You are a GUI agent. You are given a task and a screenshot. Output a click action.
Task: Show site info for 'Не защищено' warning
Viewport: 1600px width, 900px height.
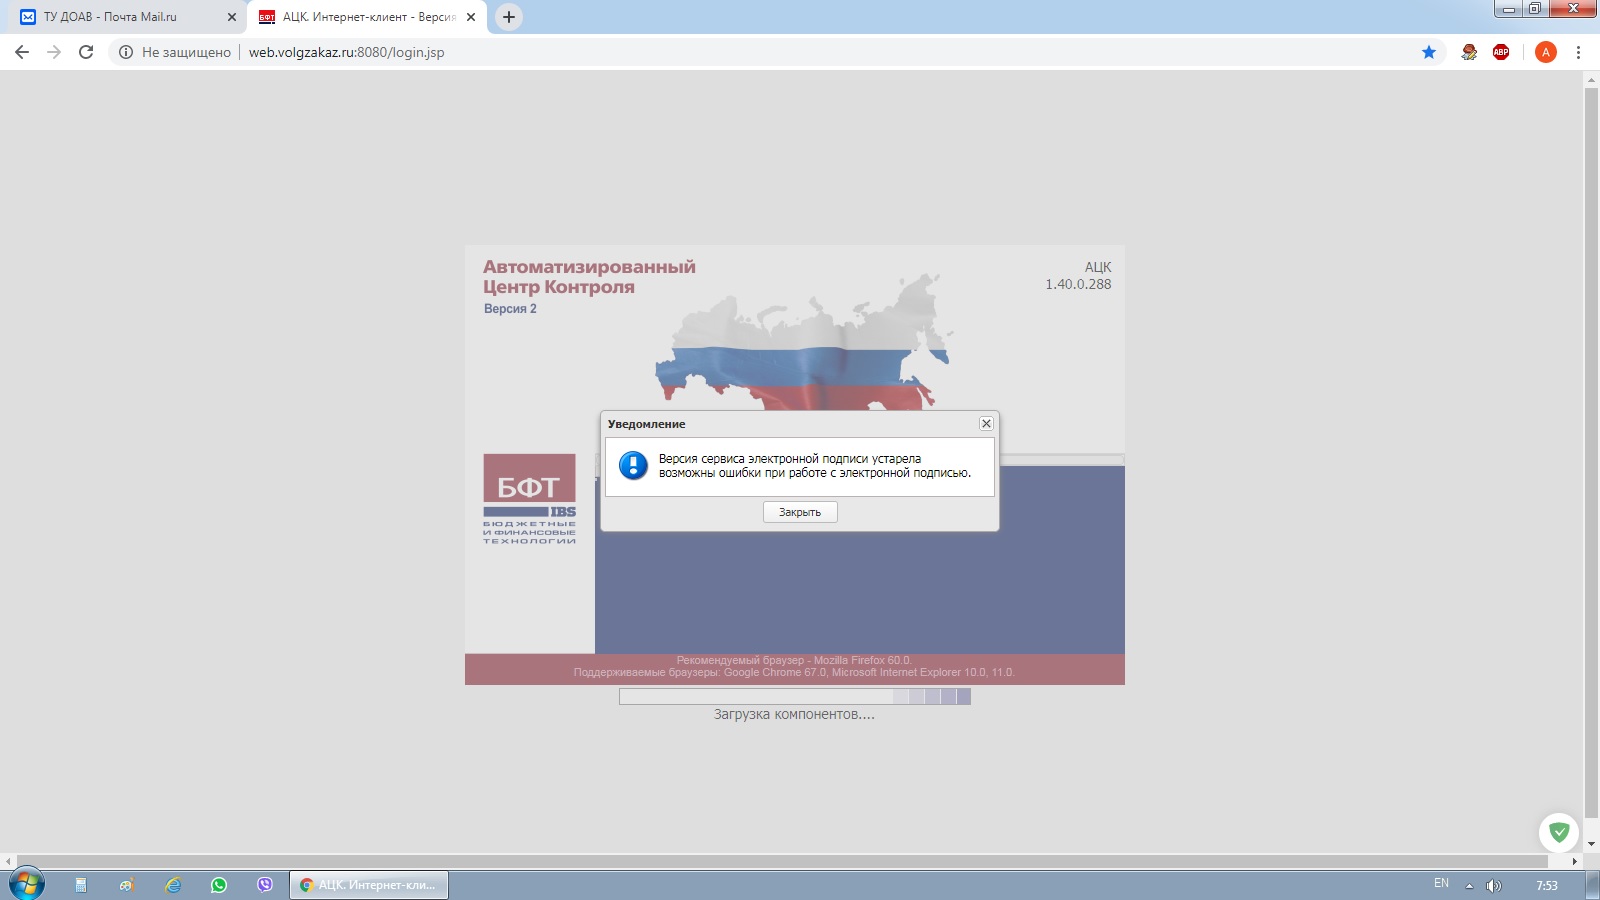point(126,52)
